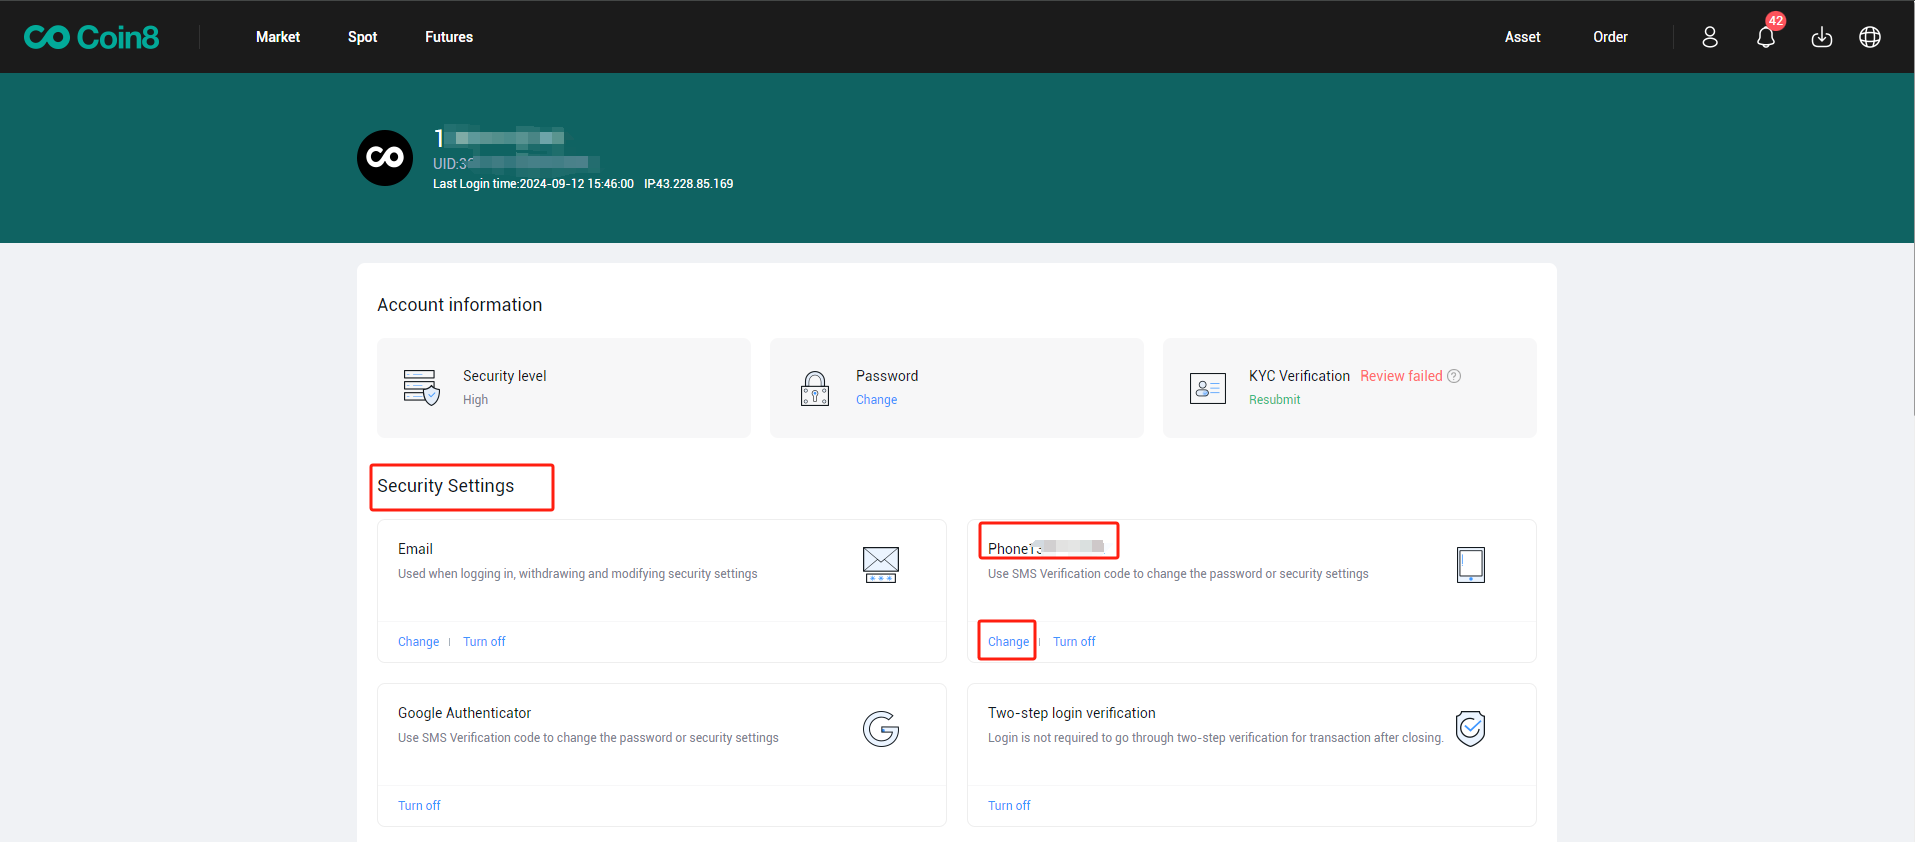Turn off Email verification
Image resolution: width=1915 pixels, height=842 pixels.
click(484, 642)
